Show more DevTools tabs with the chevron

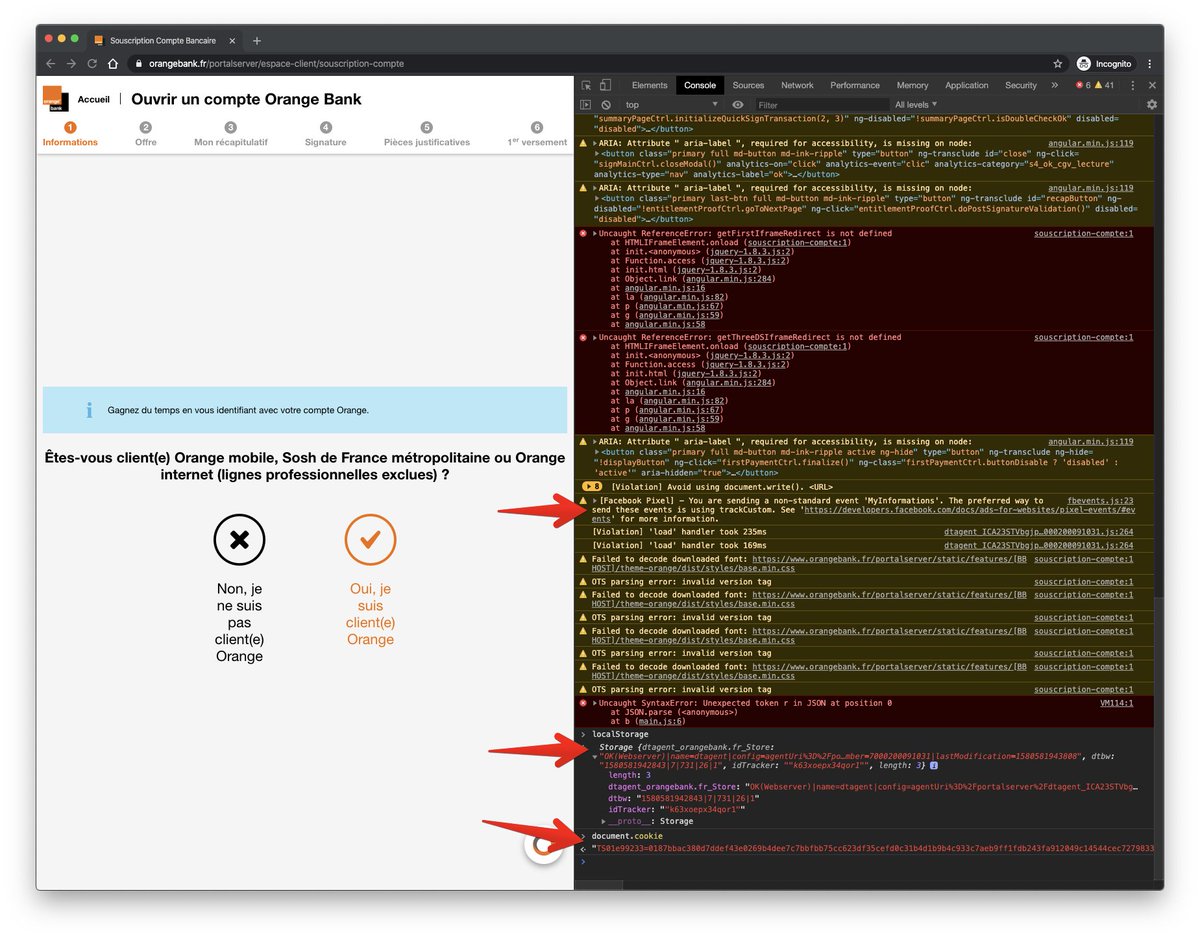pyautogui.click(x=1056, y=86)
